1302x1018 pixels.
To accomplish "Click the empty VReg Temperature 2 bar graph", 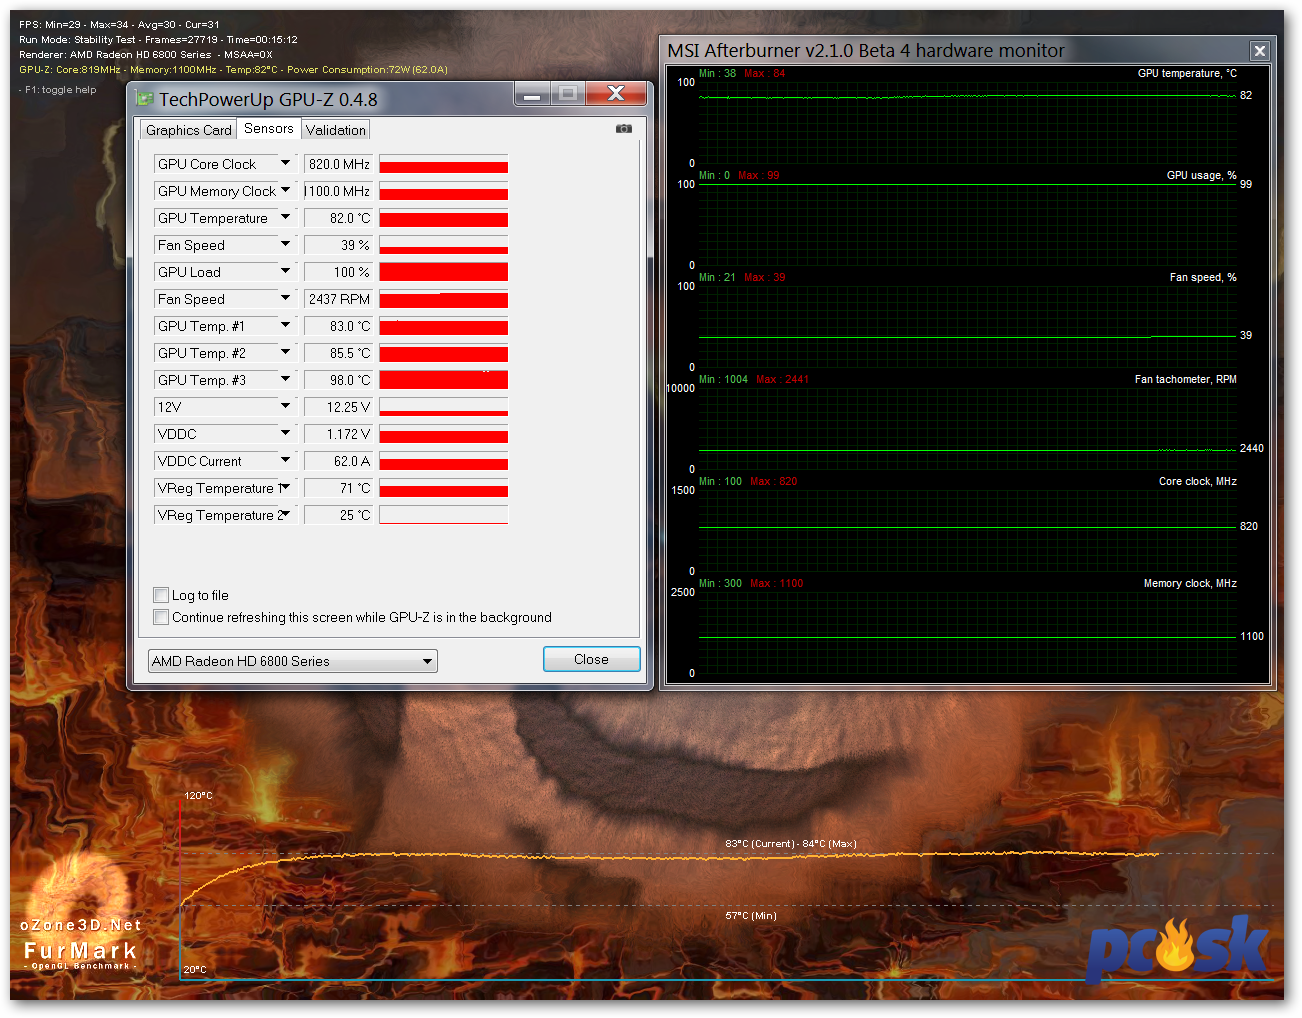I will click(444, 515).
